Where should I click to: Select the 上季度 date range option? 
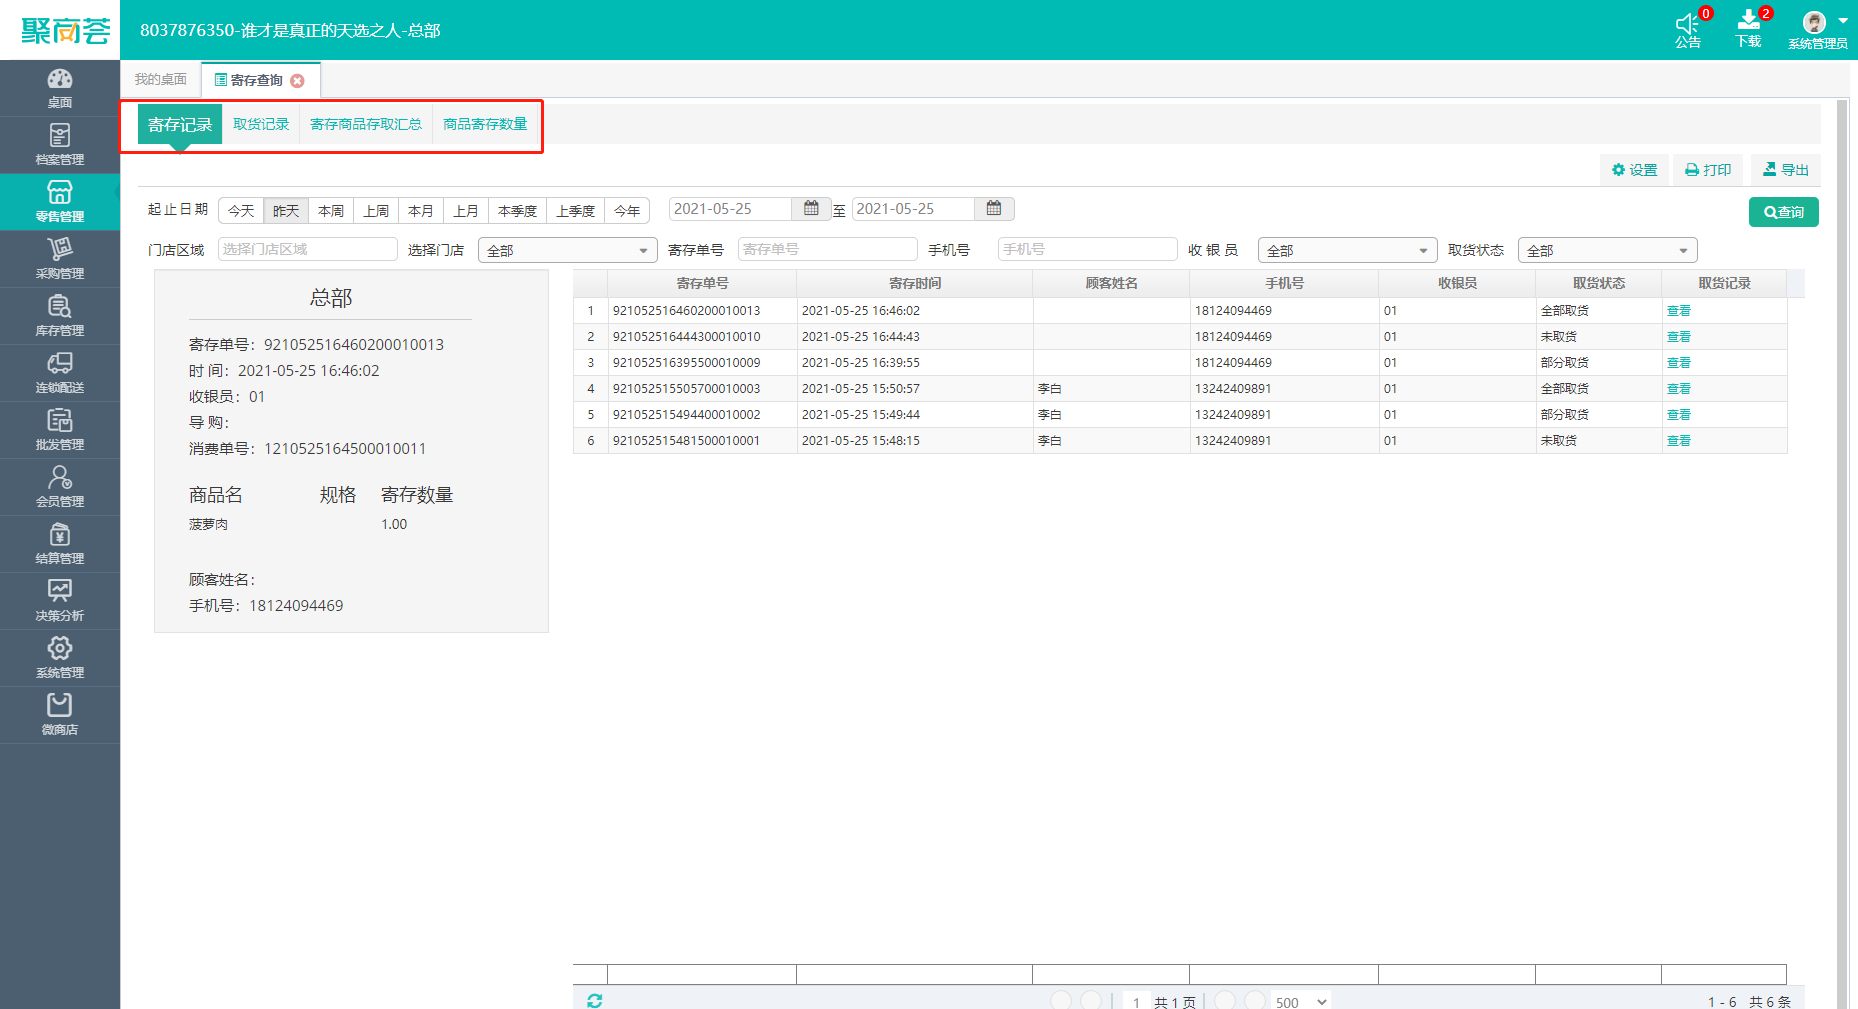click(576, 210)
